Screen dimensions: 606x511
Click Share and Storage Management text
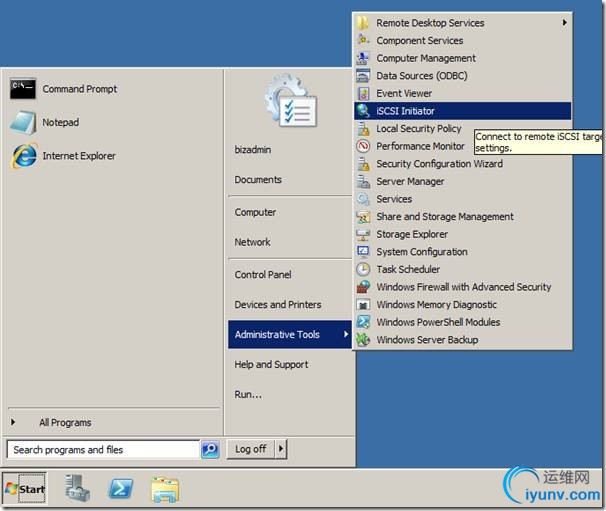click(445, 216)
